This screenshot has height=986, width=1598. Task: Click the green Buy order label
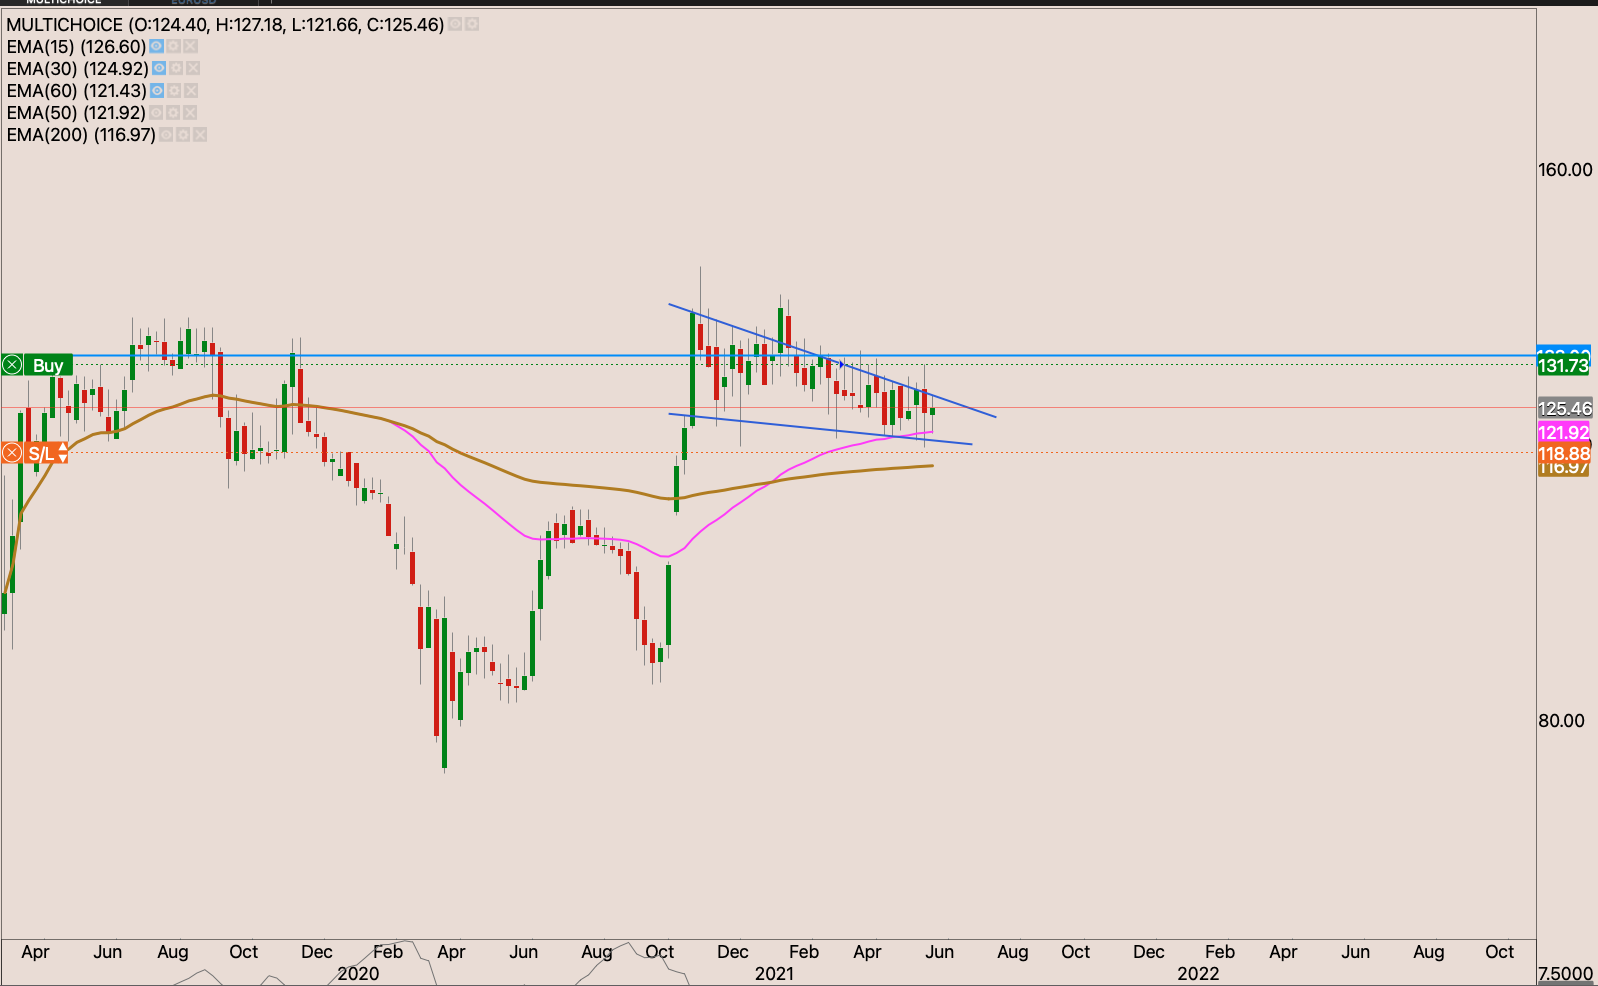point(47,366)
